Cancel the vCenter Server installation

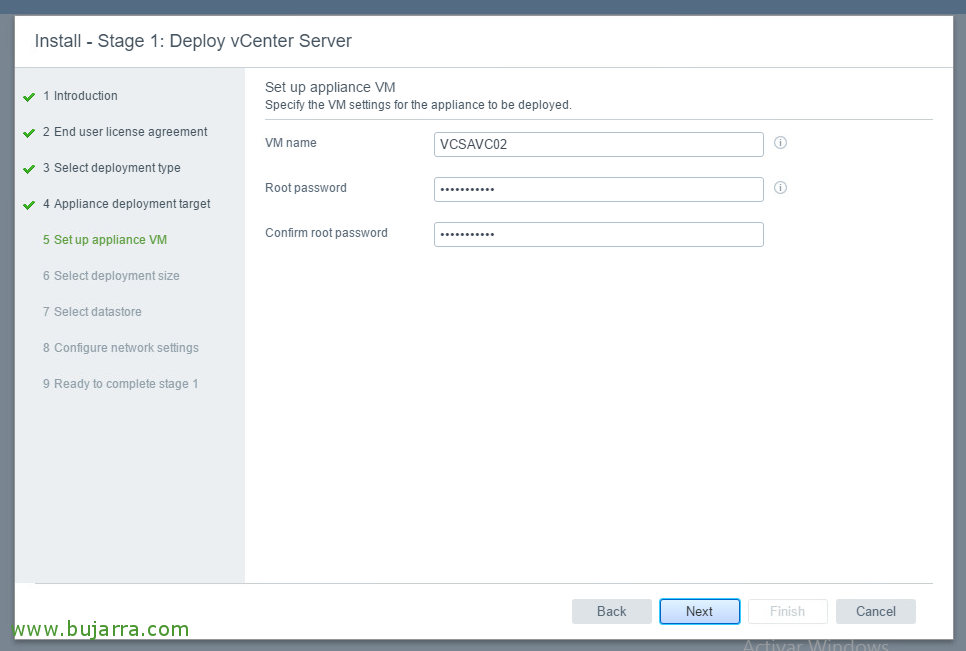tap(875, 611)
